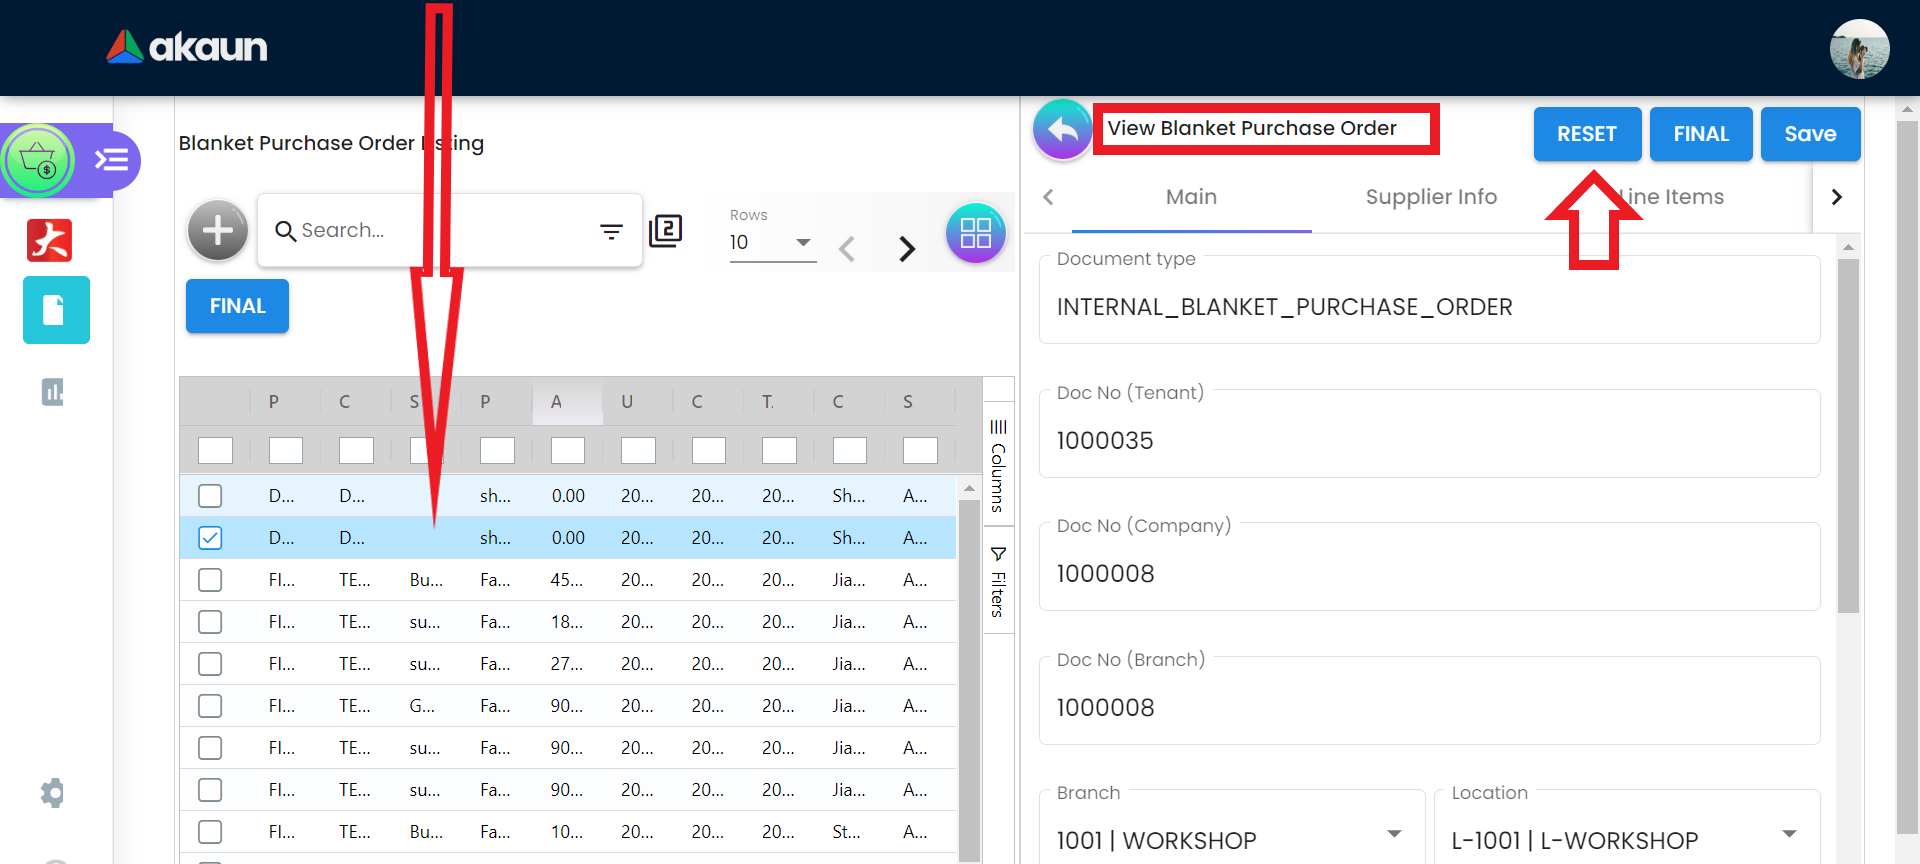
Task: Click the round plus add-new button
Action: coord(217,231)
